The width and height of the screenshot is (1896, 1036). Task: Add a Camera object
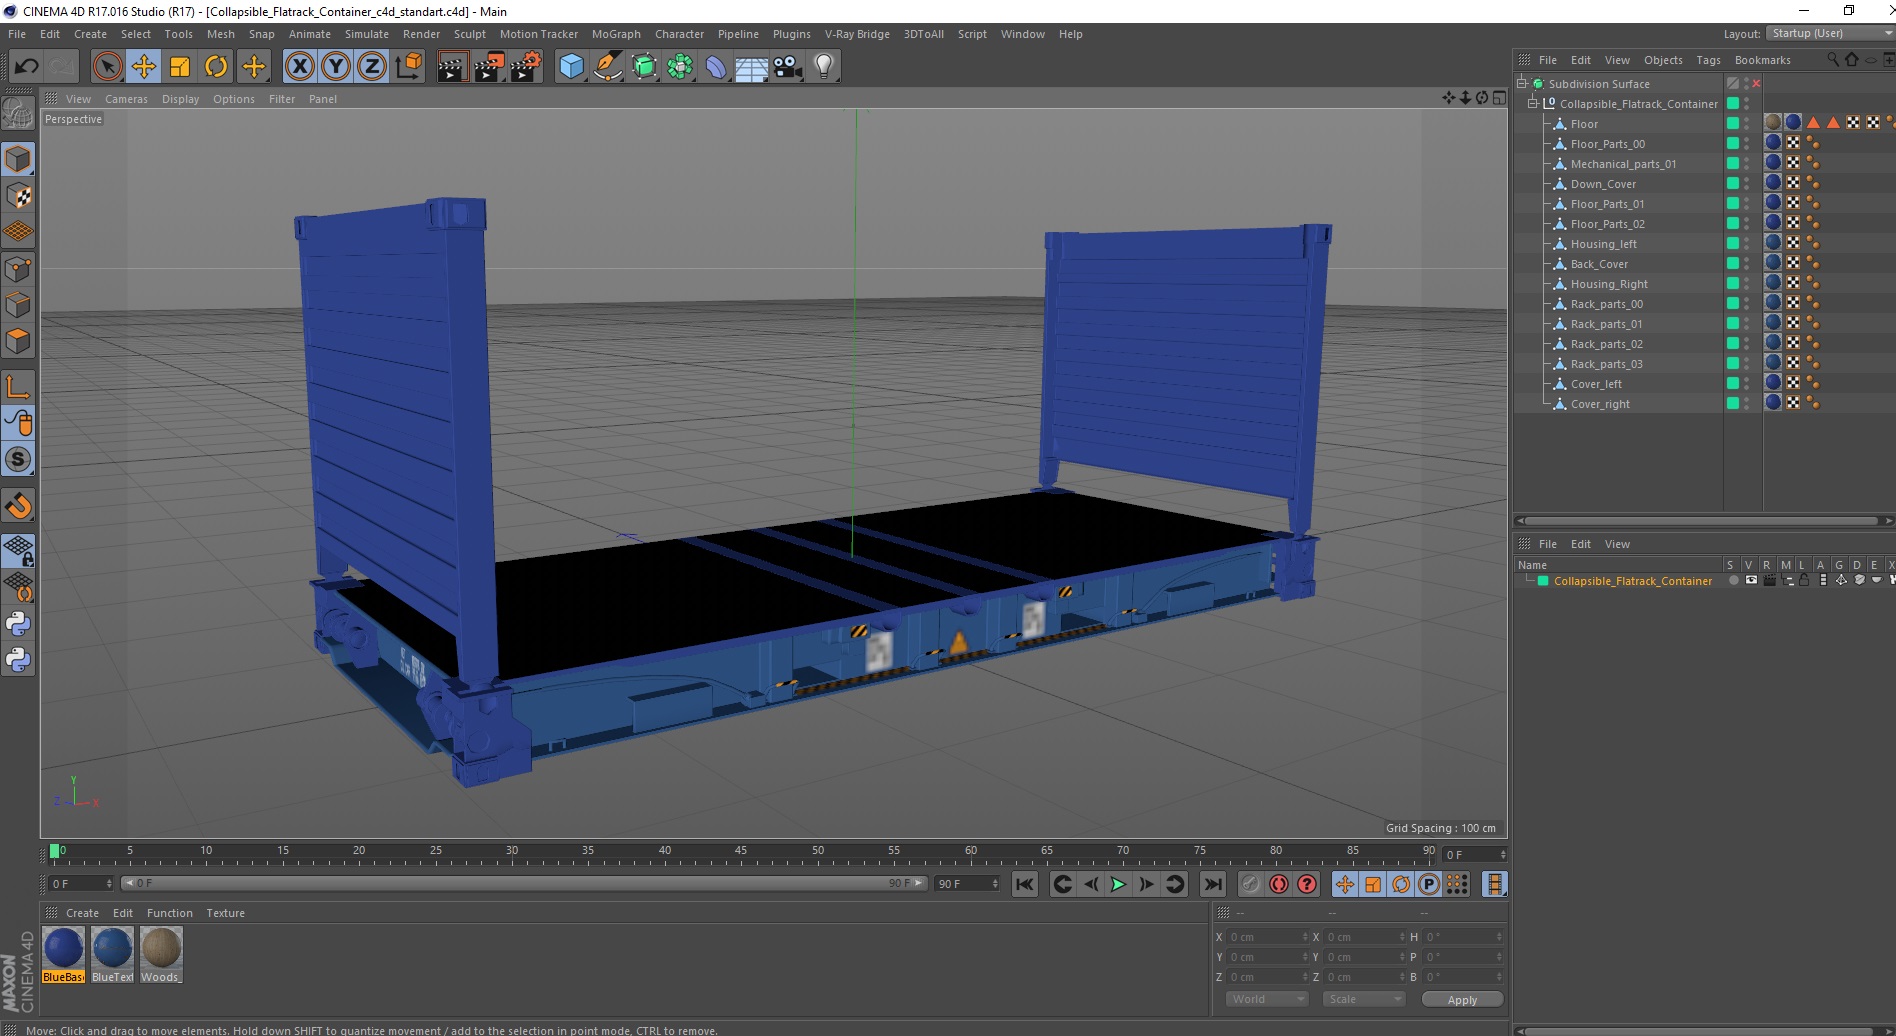coord(788,67)
